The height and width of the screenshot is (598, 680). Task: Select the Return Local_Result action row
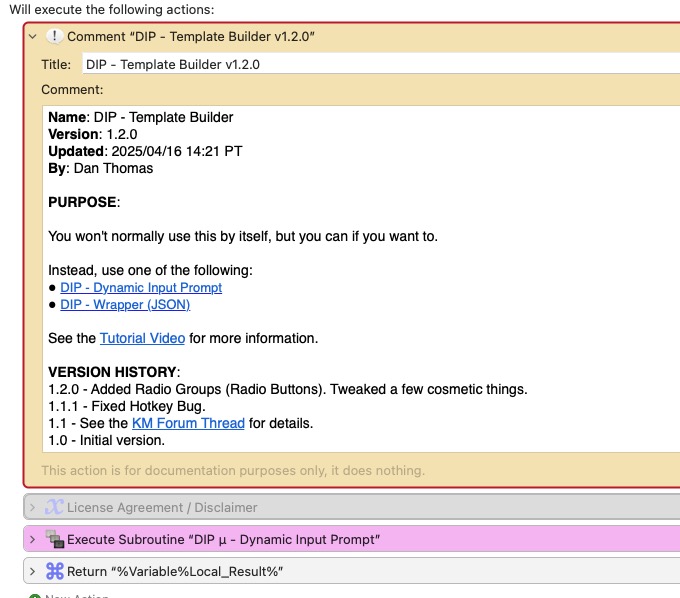(352, 571)
